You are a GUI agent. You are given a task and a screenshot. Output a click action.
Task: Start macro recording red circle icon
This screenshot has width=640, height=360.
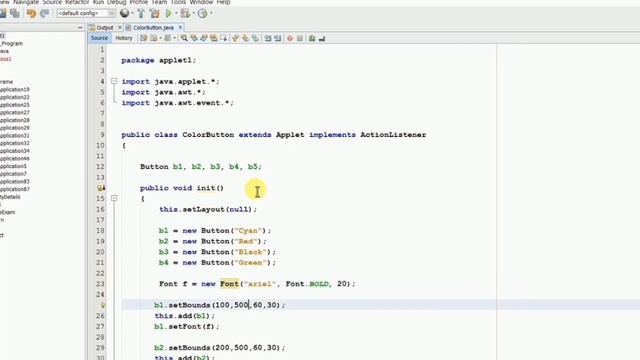pyautogui.click(x=290, y=38)
